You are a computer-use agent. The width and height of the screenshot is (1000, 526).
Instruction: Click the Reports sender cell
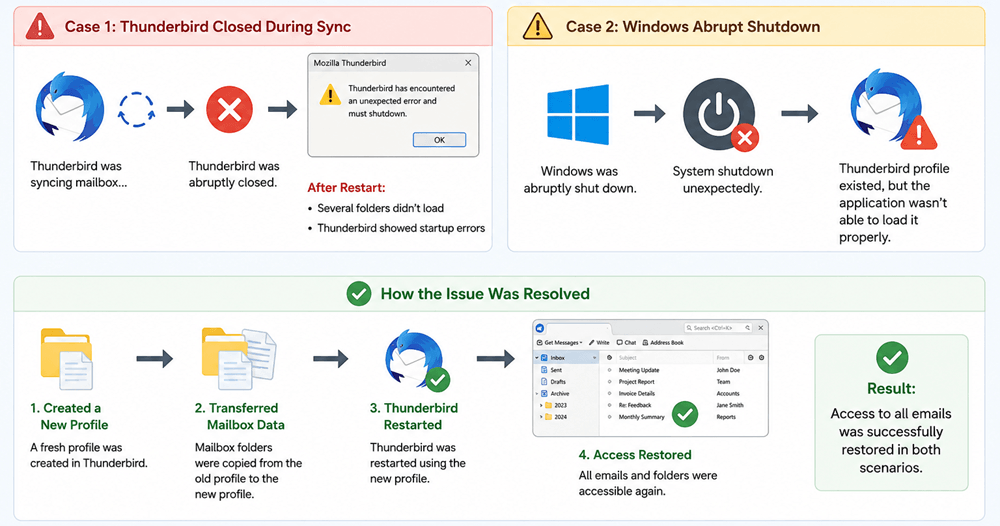(x=726, y=417)
